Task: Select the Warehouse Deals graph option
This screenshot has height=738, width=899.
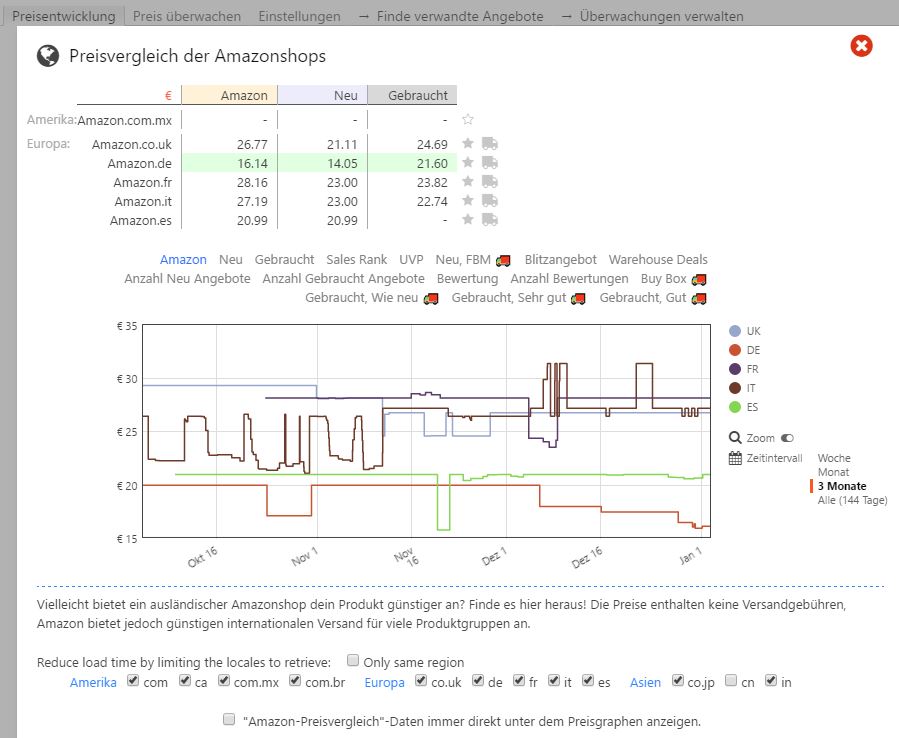Action: (x=658, y=260)
